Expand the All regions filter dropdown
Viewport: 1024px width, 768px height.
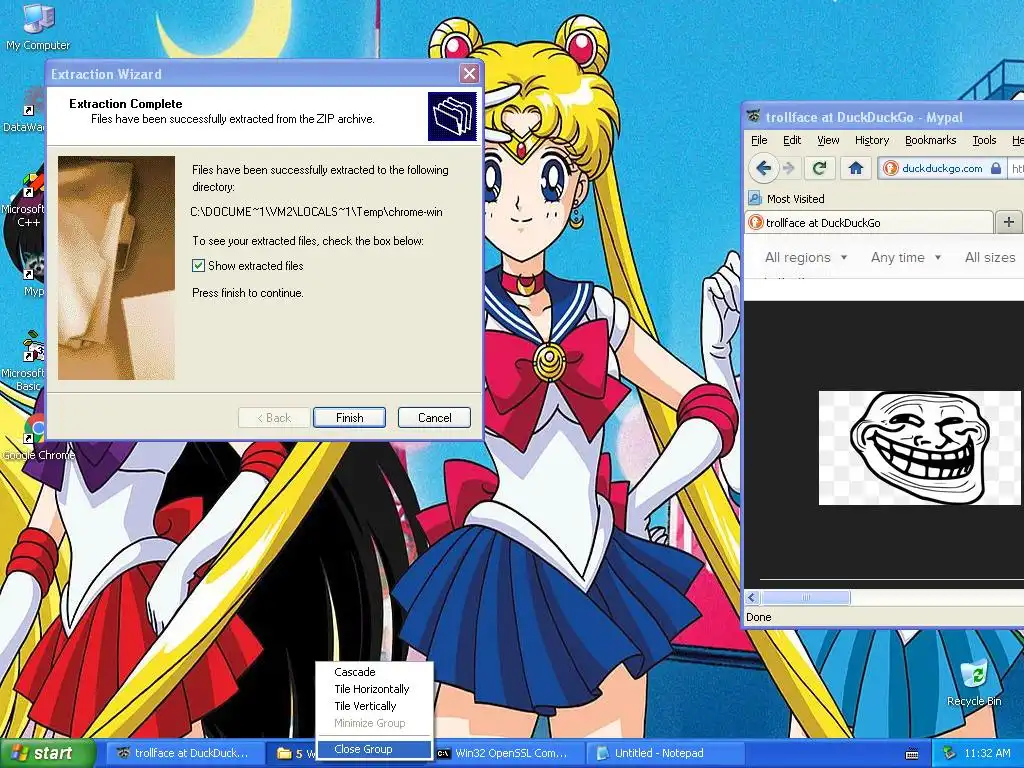tap(806, 257)
